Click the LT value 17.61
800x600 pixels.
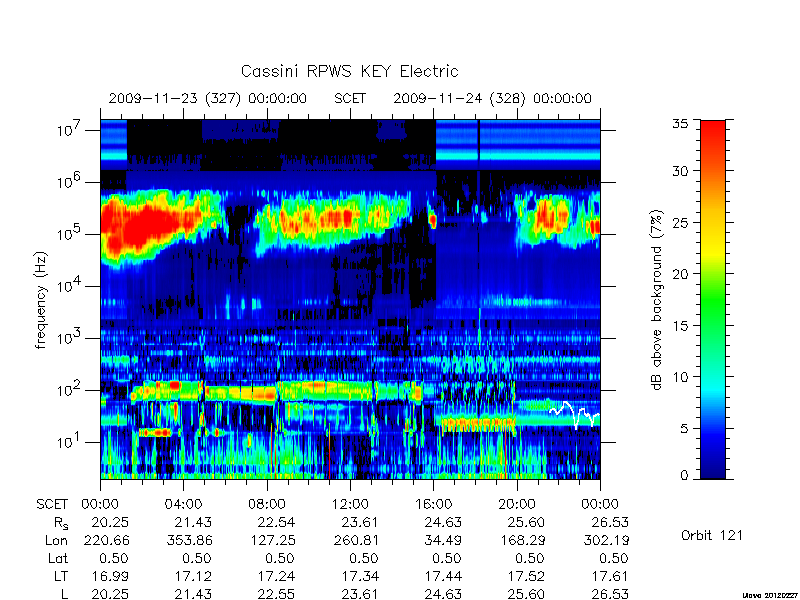tap(610, 576)
